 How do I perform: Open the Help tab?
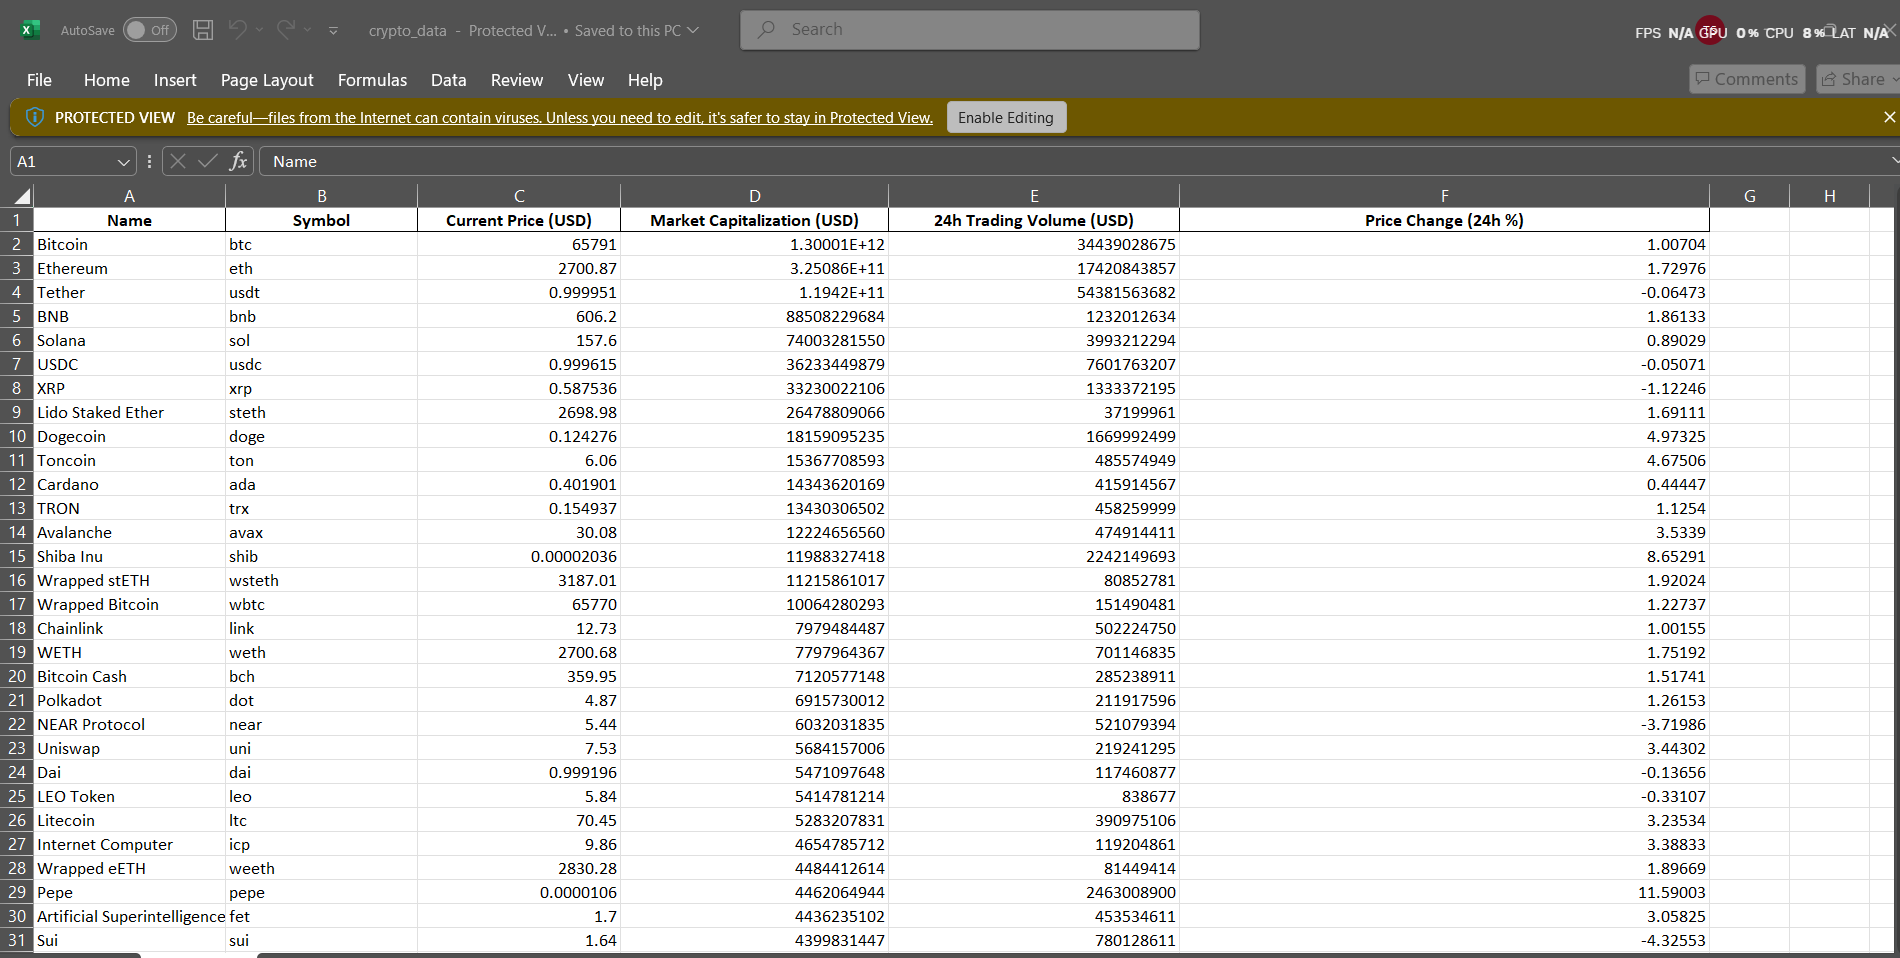click(645, 80)
